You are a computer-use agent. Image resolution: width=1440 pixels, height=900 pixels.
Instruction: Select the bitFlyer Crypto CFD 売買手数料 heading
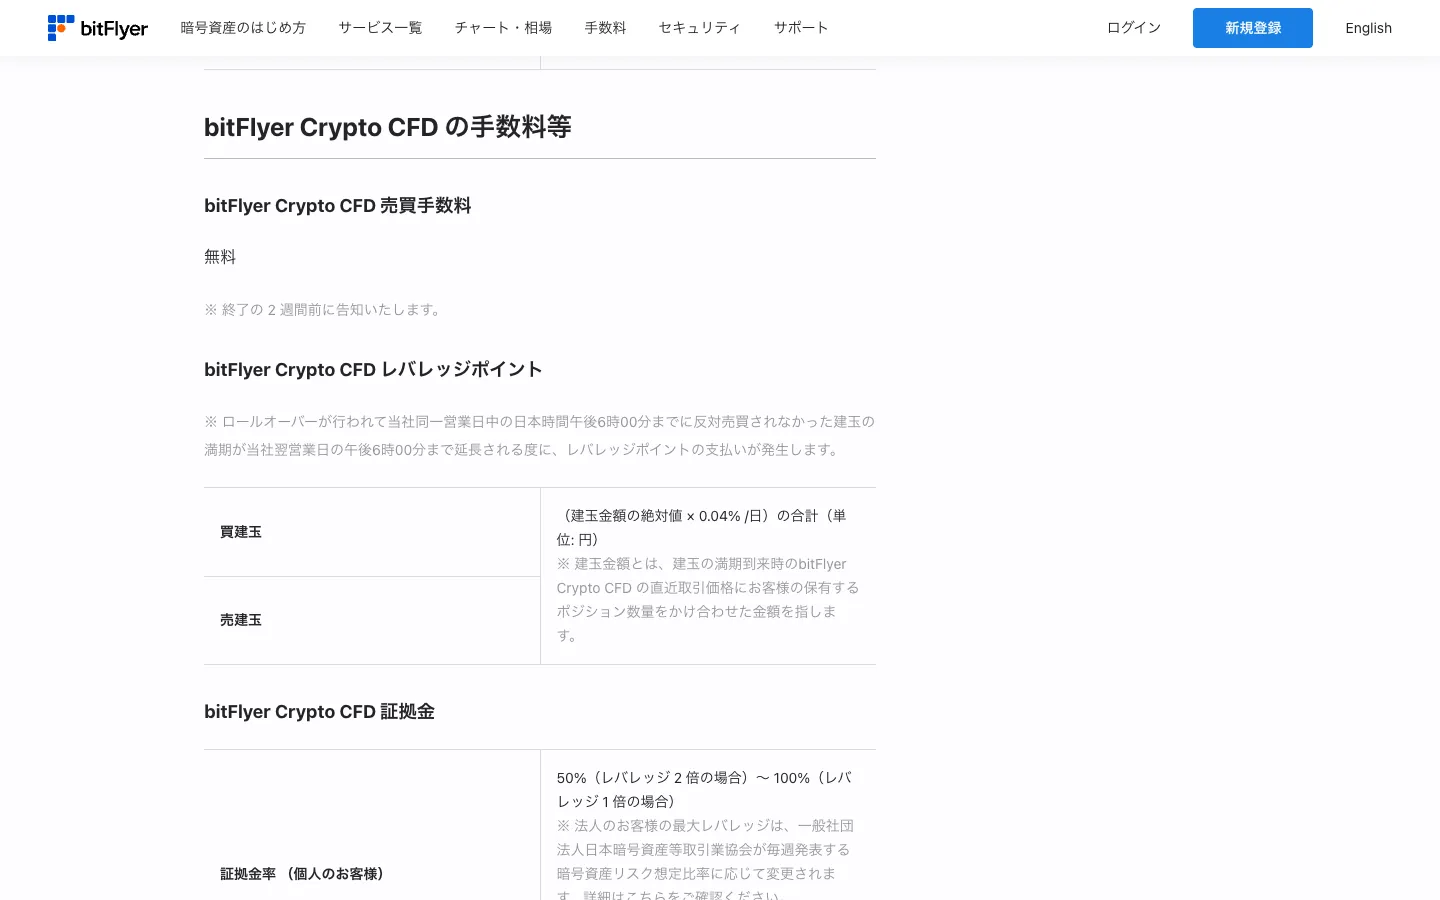click(x=338, y=206)
